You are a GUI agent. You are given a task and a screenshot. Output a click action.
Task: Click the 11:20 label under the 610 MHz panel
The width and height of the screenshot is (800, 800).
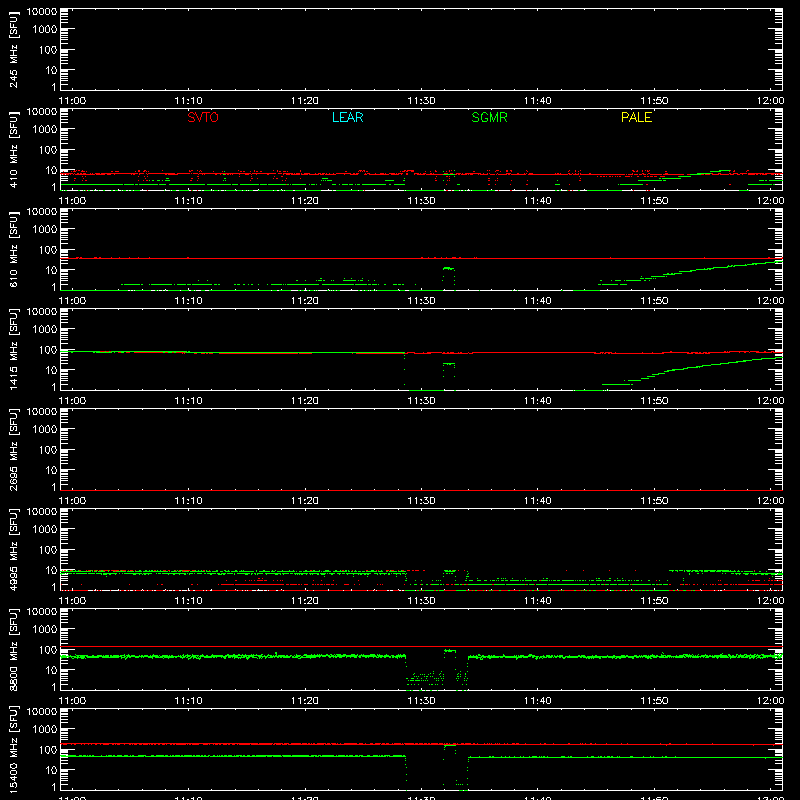tap(305, 301)
